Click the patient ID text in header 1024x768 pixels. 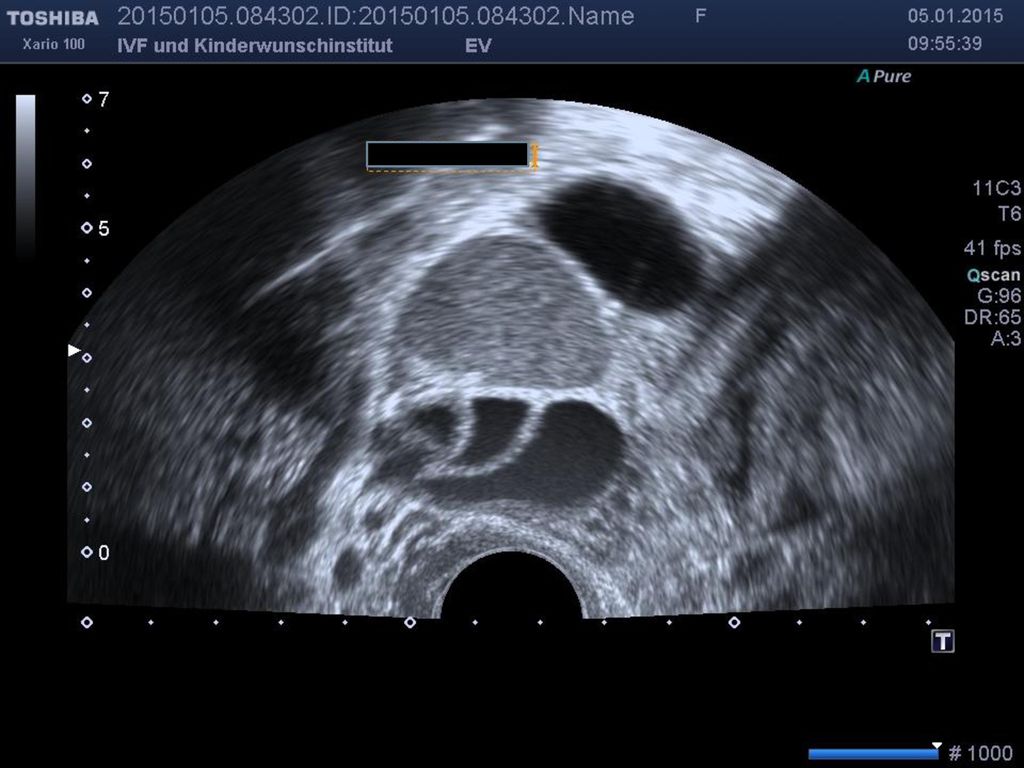(376, 16)
